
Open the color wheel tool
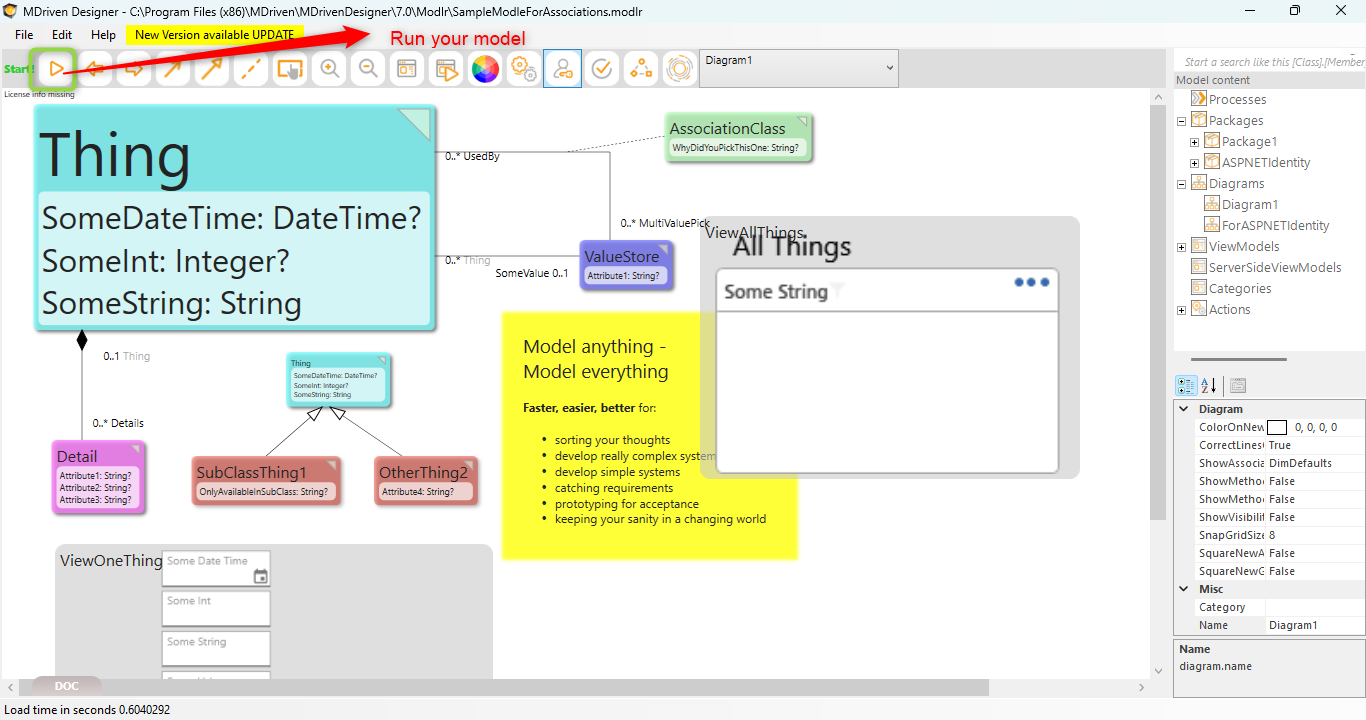[x=485, y=69]
